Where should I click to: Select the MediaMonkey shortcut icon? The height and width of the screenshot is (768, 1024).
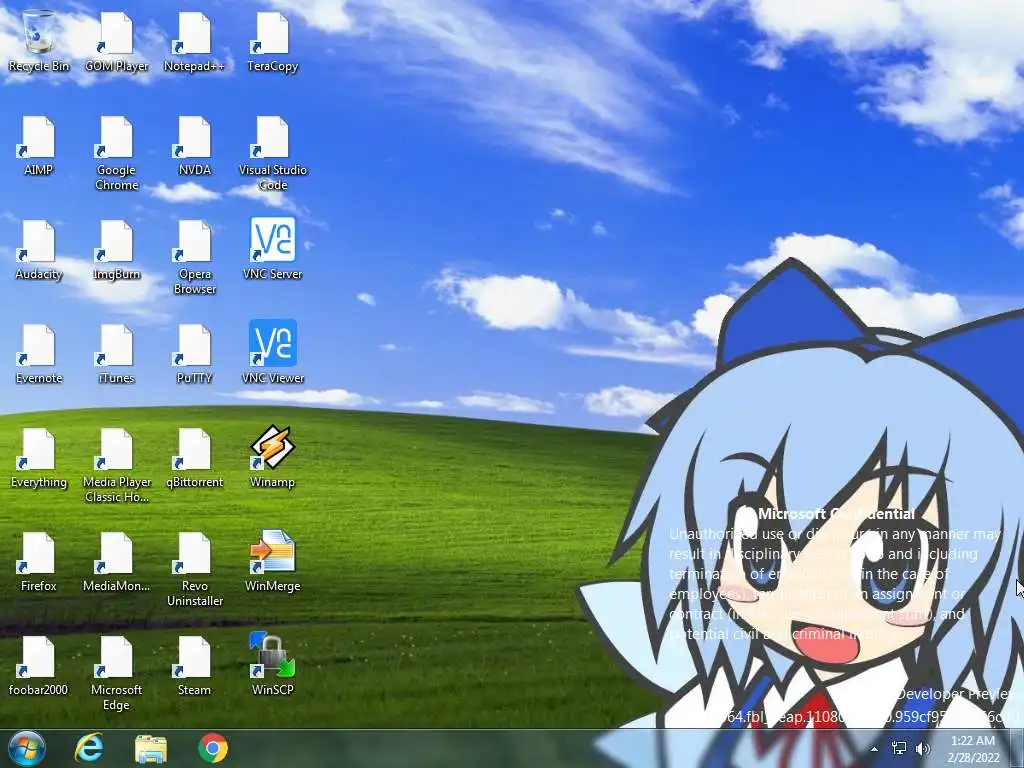point(116,561)
